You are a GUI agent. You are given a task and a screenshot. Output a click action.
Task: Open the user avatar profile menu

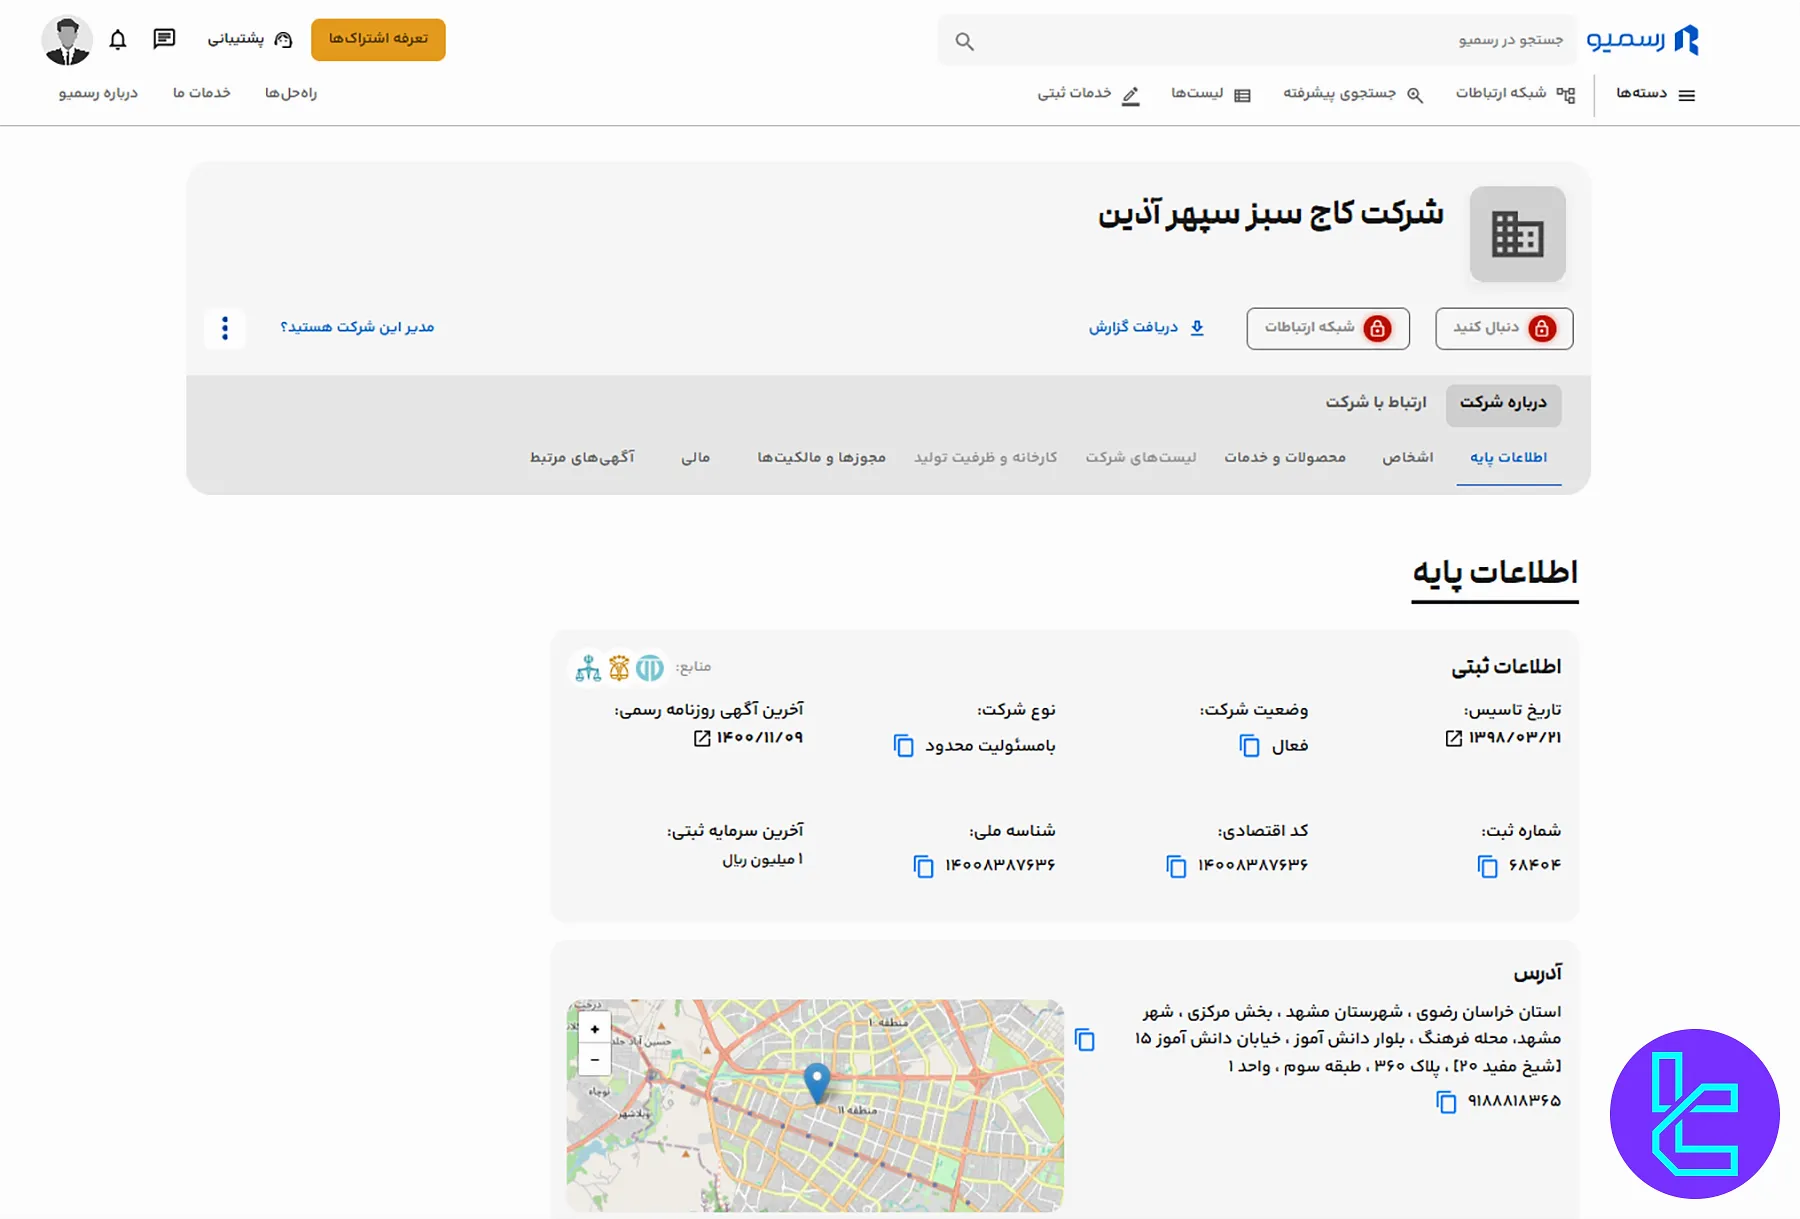tap(66, 39)
